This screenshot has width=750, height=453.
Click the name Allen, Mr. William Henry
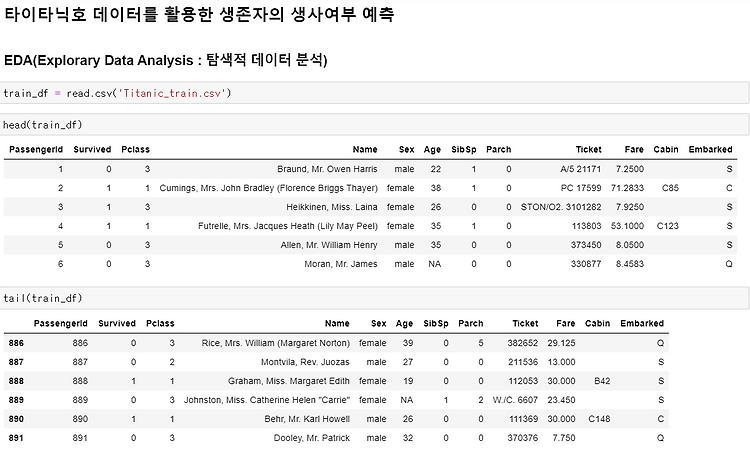329,245
